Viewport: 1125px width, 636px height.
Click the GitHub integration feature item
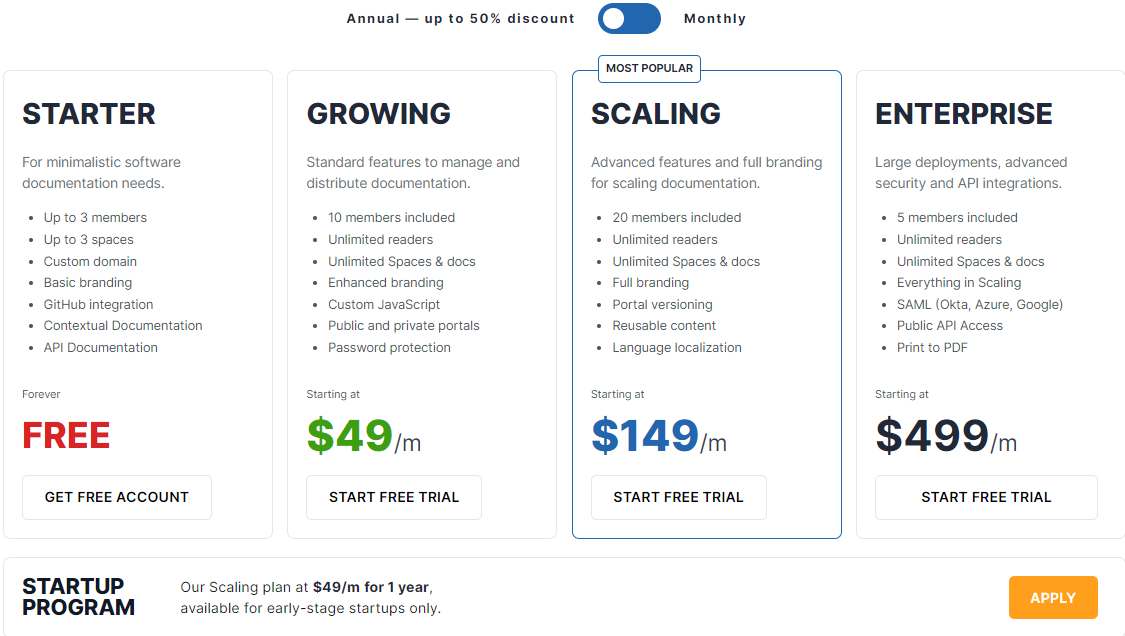[99, 304]
